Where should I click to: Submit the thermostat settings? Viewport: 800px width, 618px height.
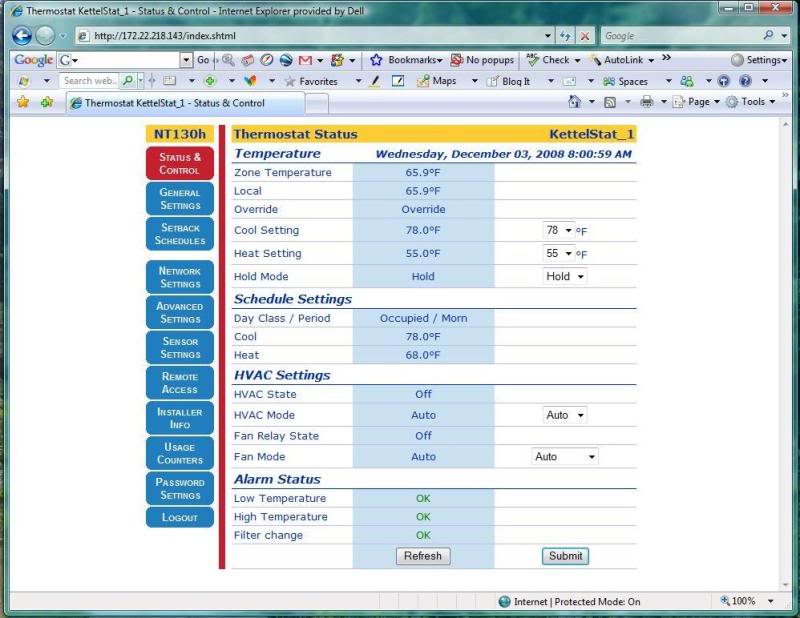pos(565,556)
